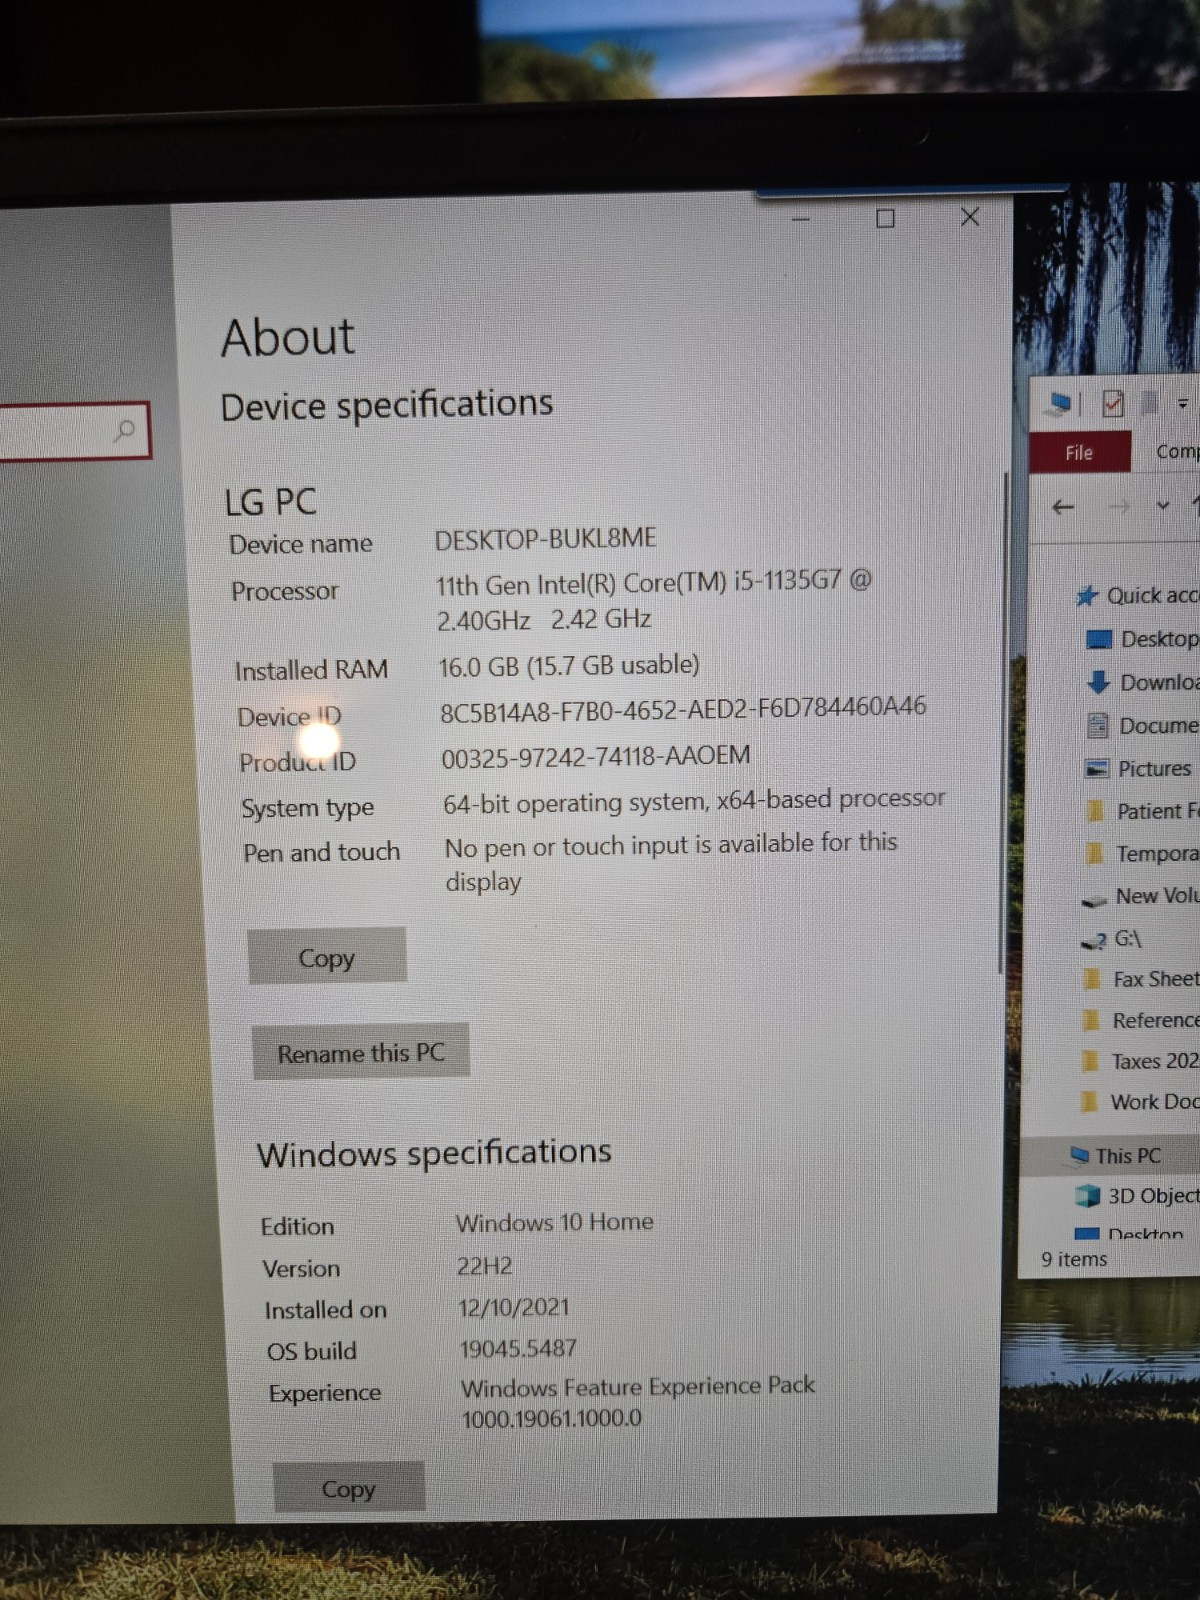Screen dimensions: 1200x1600
Task: Select the G:\ network drive entry
Action: (1112, 939)
